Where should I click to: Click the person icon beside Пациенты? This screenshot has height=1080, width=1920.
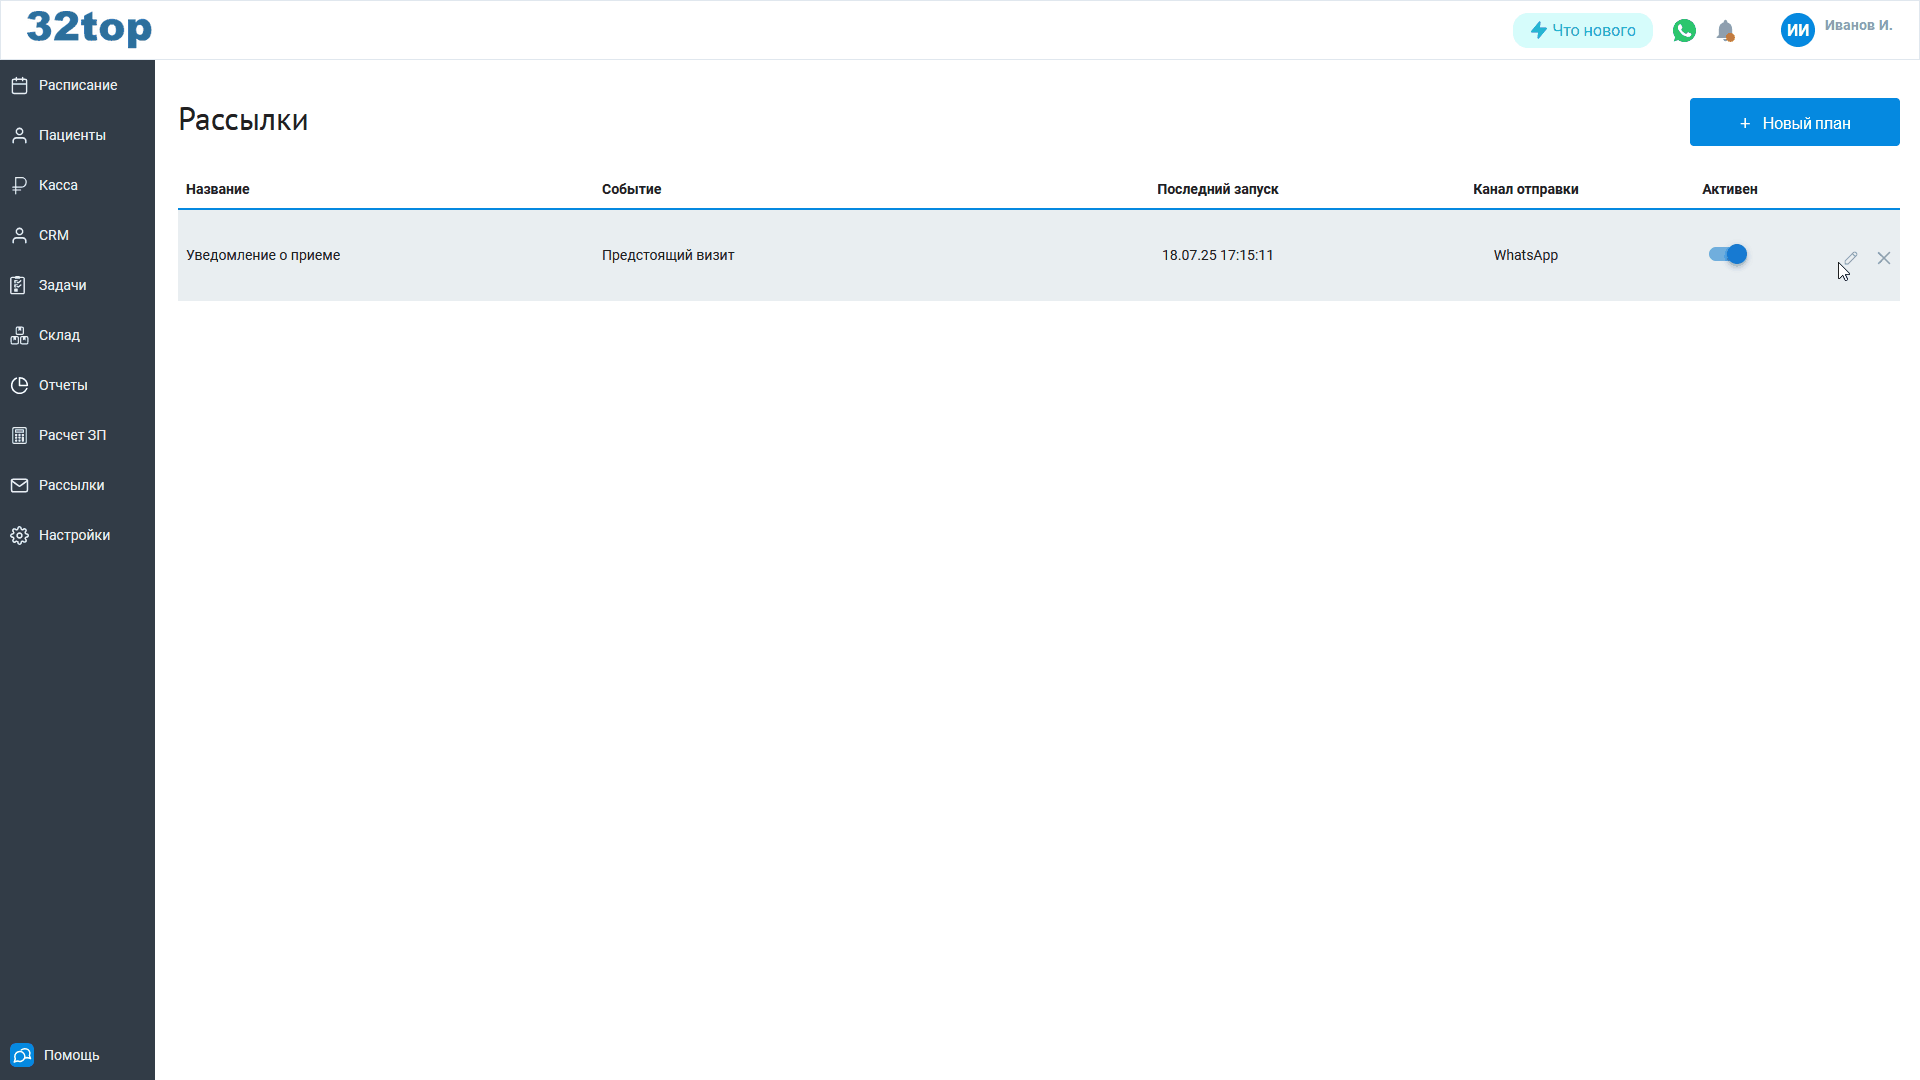19,136
